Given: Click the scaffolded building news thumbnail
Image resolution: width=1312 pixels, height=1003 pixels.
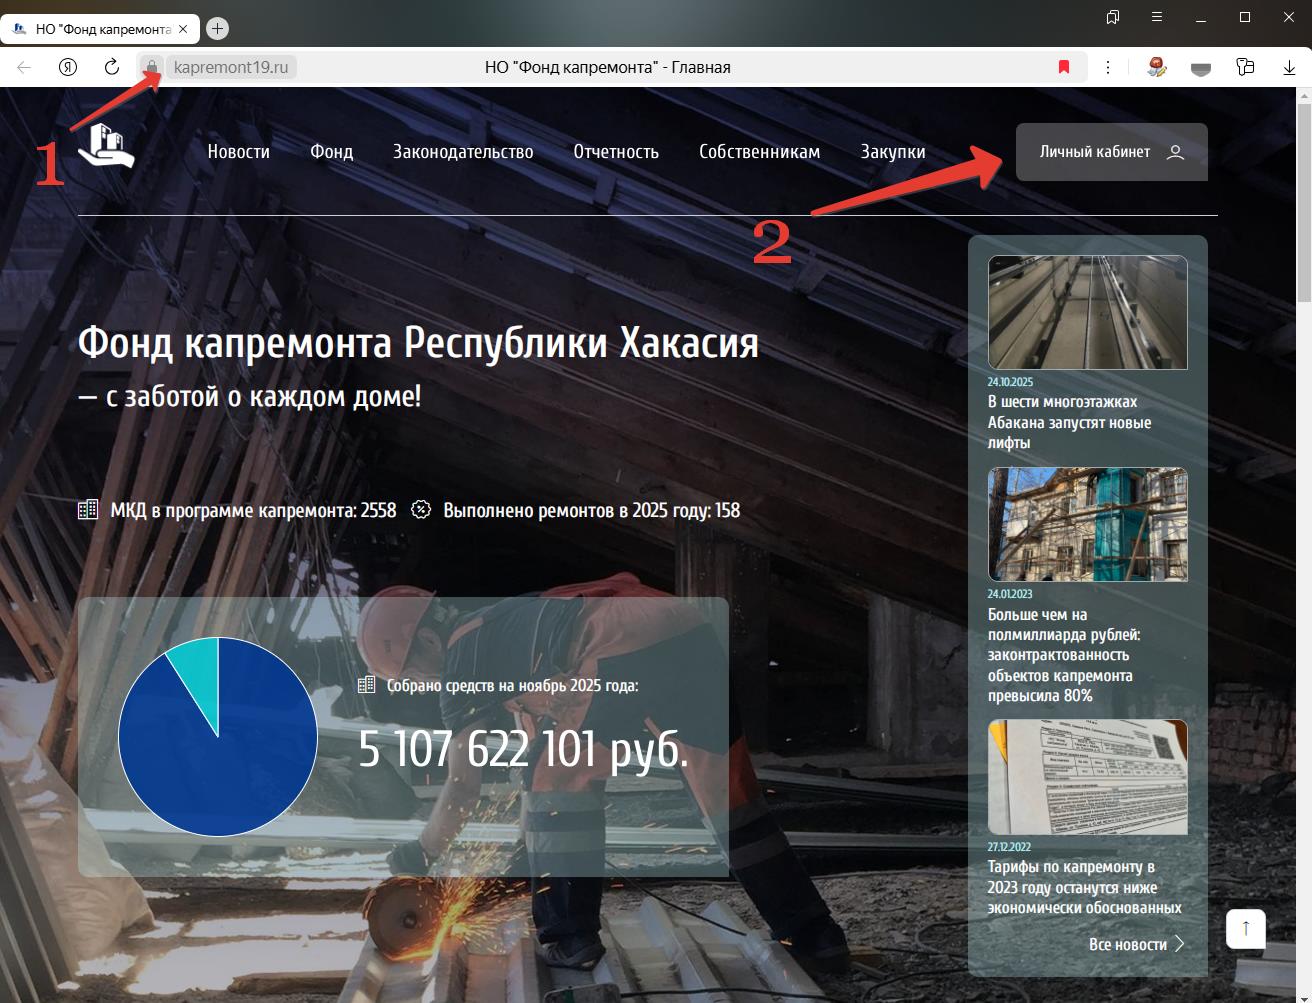Looking at the screenshot, I should 1087,524.
